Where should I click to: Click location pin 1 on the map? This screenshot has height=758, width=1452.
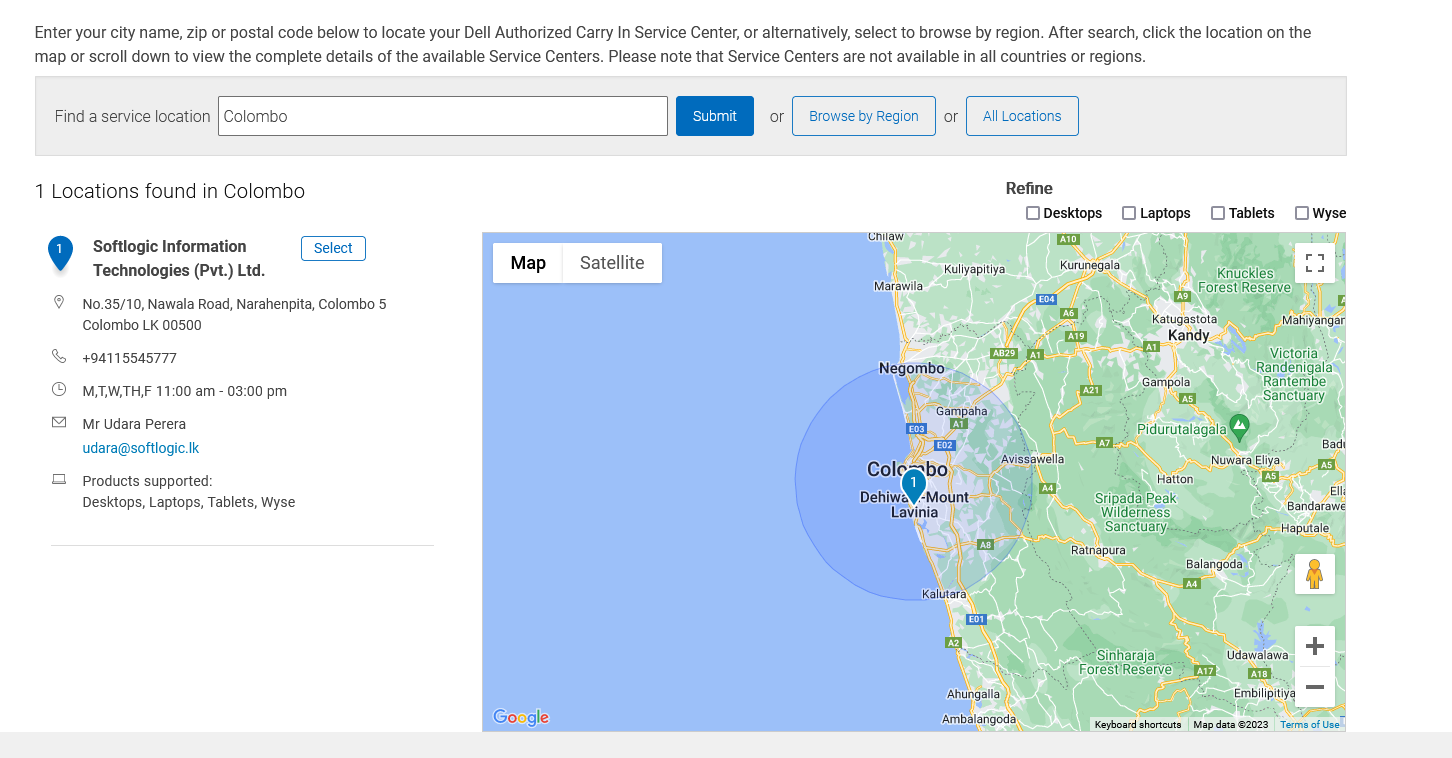click(913, 486)
